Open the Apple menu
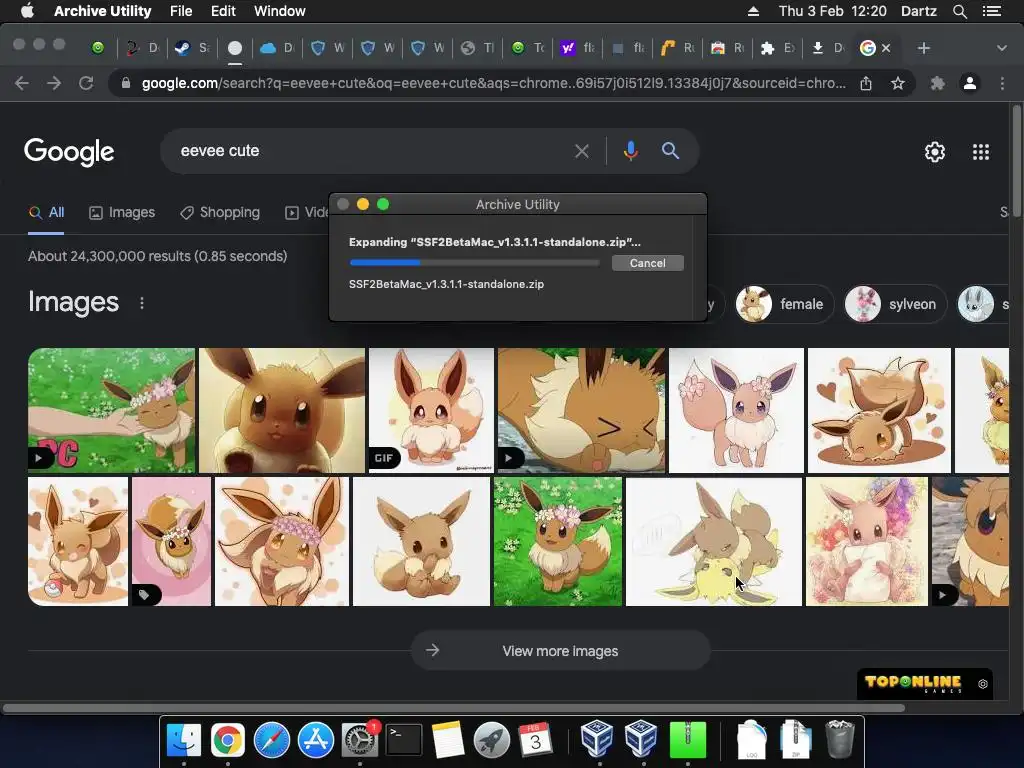This screenshot has width=1024, height=768. tap(27, 11)
